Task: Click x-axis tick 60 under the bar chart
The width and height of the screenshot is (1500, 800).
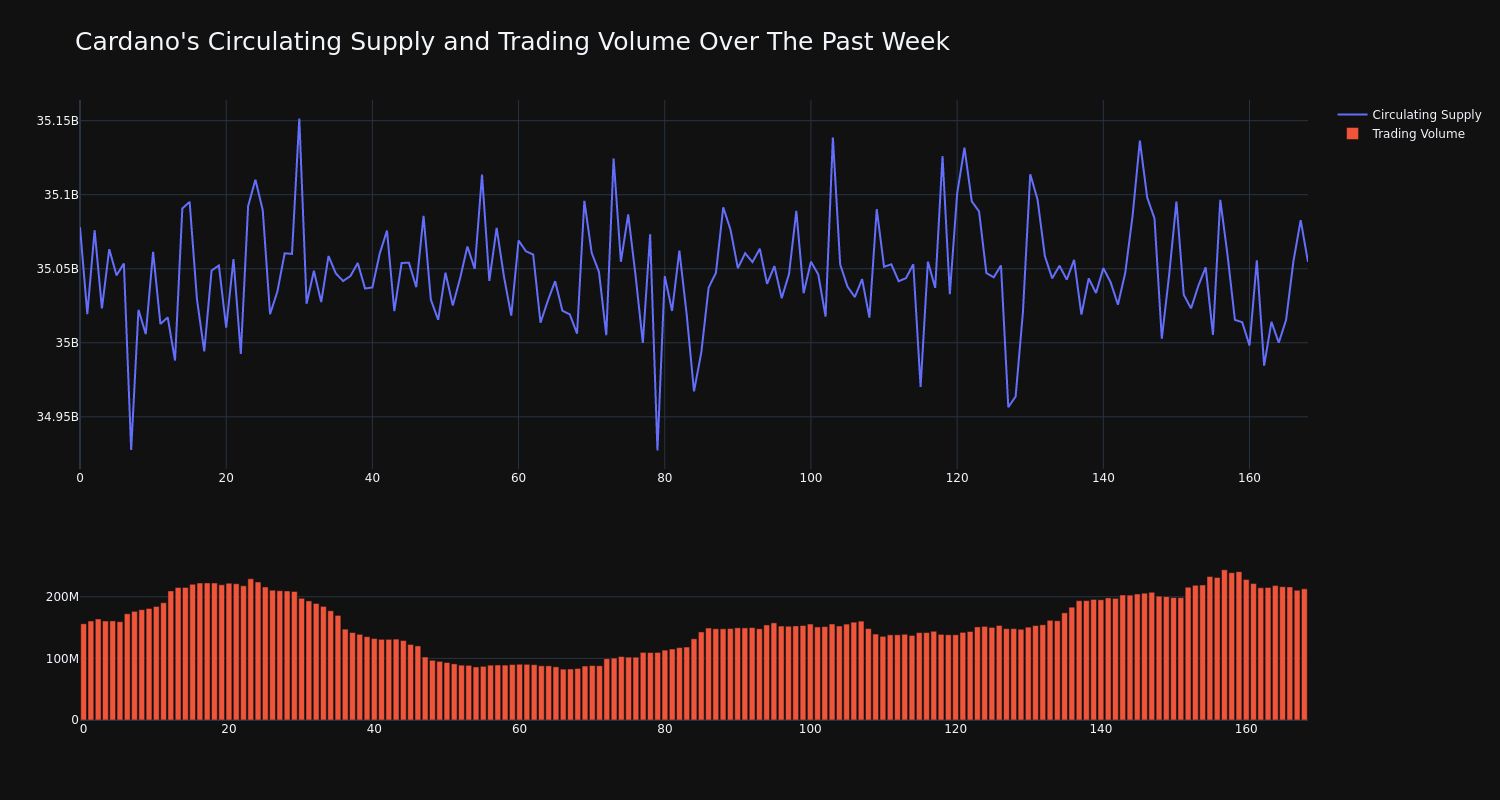Action: 519,729
